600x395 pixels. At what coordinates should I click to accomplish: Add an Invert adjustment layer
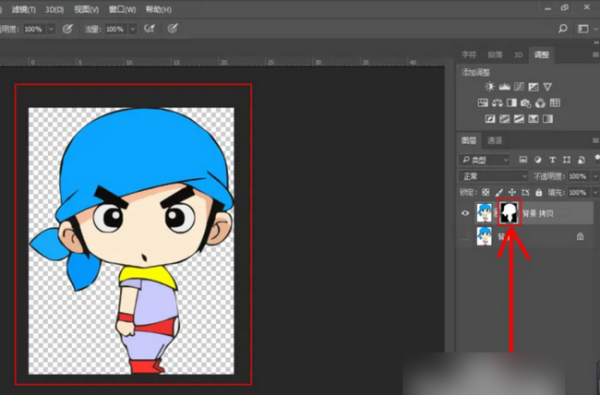[x=490, y=119]
